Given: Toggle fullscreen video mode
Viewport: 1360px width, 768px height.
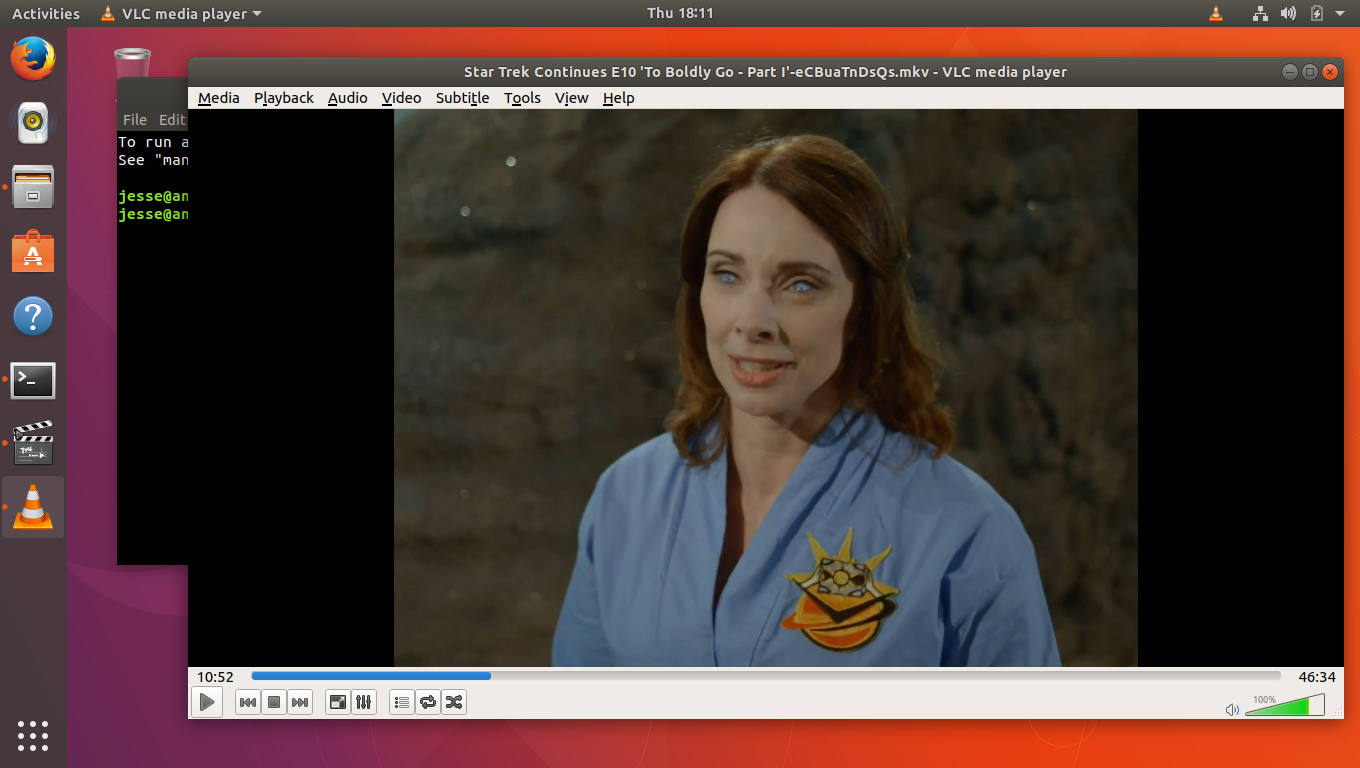Looking at the screenshot, I should point(338,702).
